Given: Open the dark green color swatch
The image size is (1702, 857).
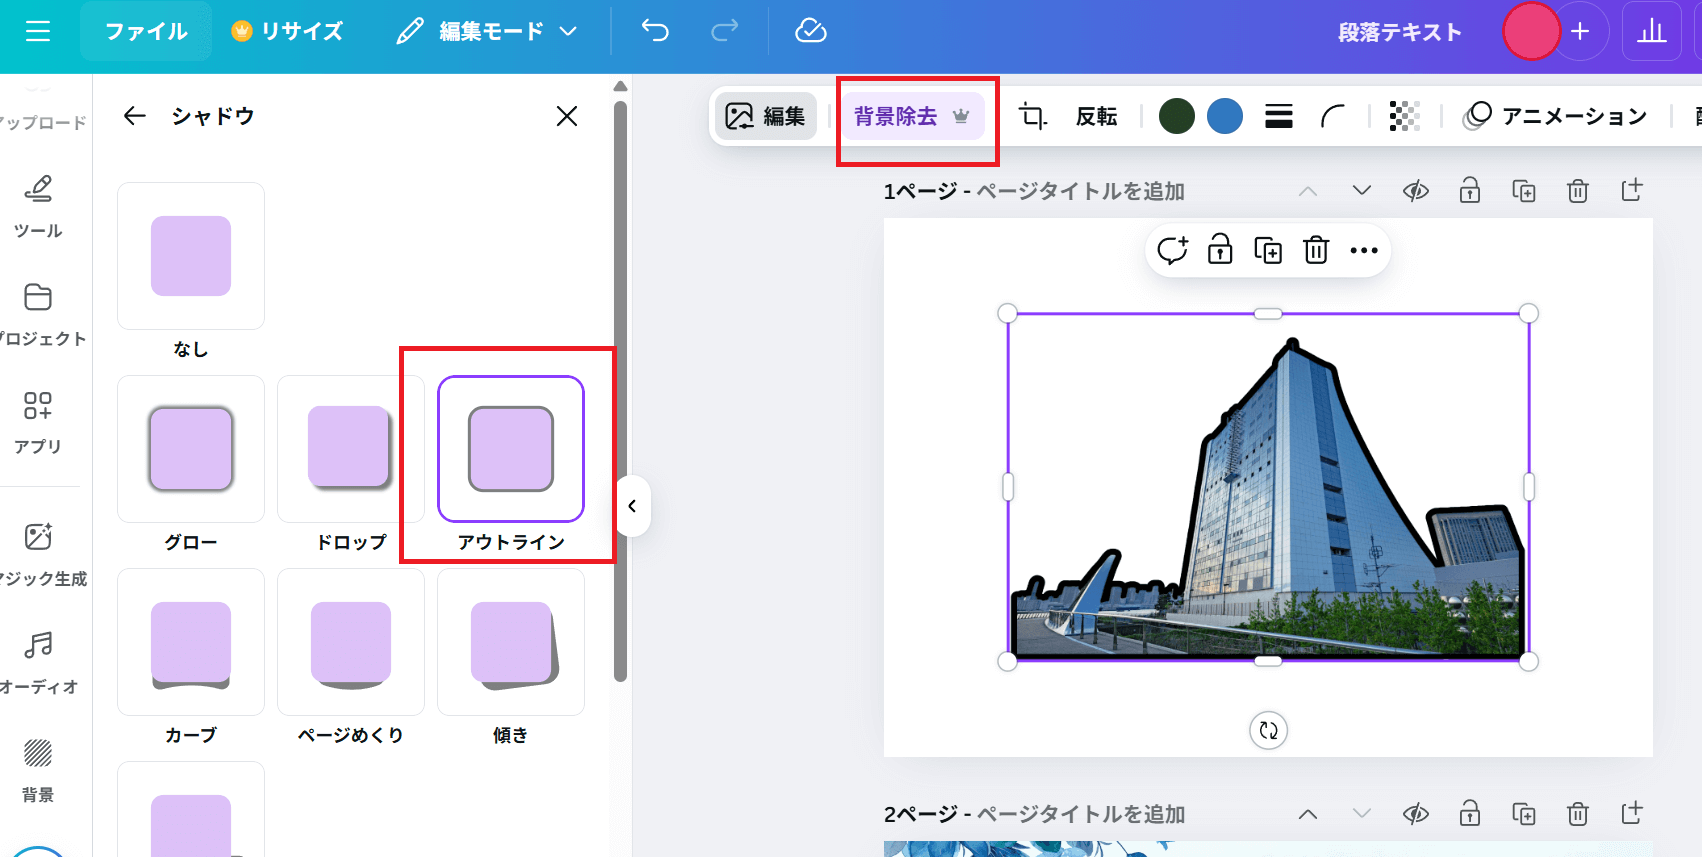Looking at the screenshot, I should [x=1177, y=116].
